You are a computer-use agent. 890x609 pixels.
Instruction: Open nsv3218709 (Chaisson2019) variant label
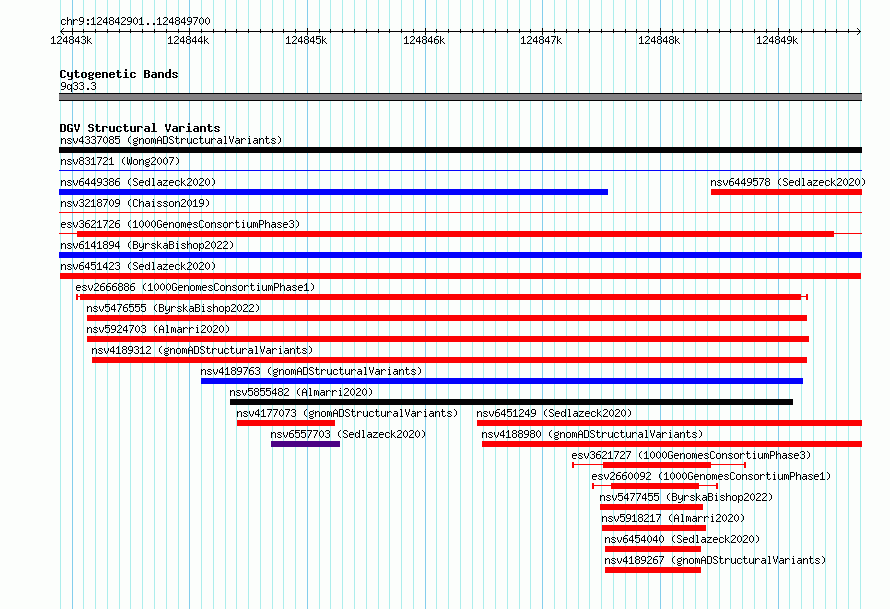click(135, 203)
